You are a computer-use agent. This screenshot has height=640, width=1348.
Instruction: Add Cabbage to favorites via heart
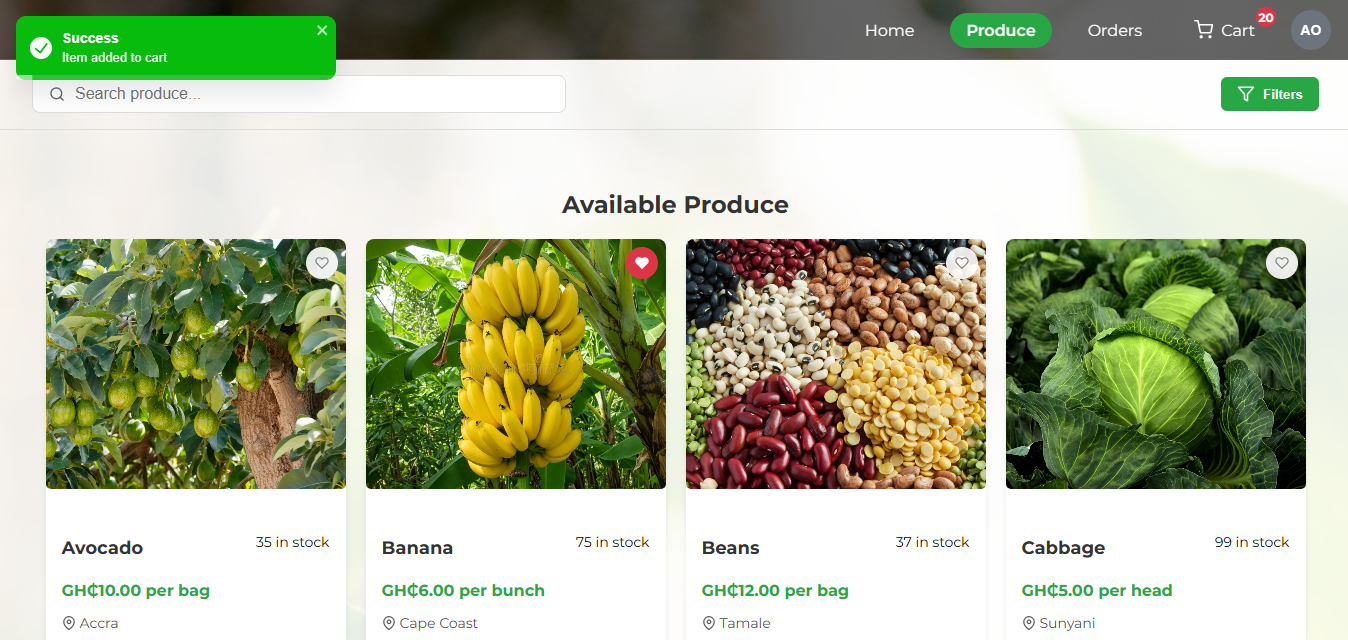point(1282,263)
